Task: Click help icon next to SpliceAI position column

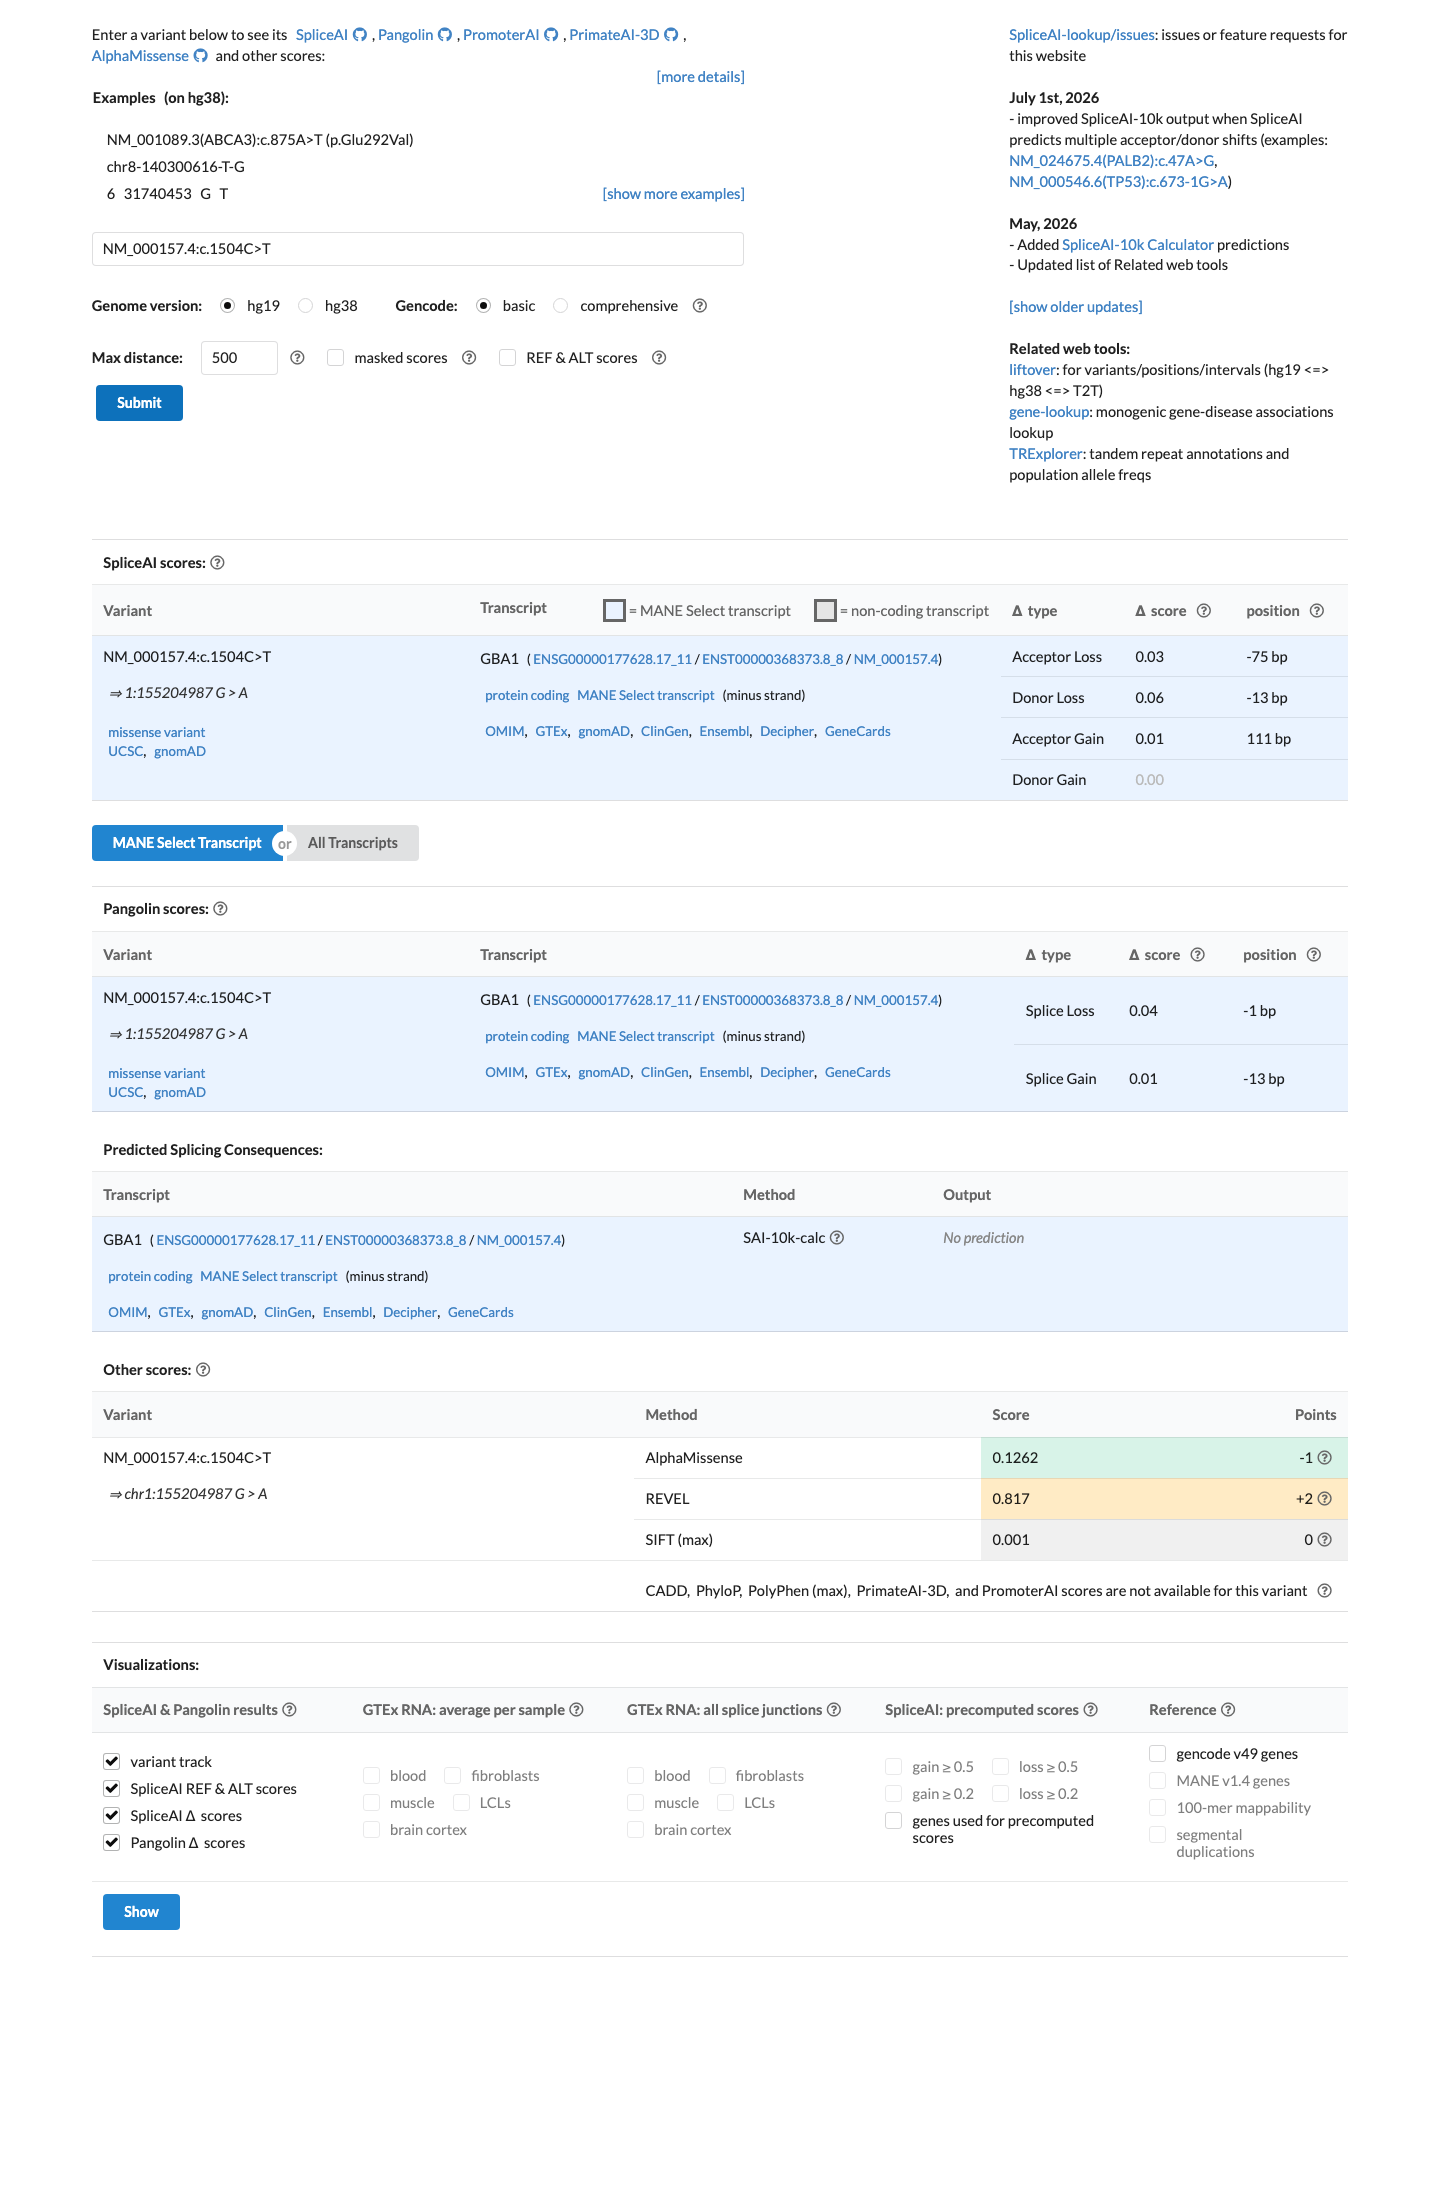Action: pos(1317,611)
